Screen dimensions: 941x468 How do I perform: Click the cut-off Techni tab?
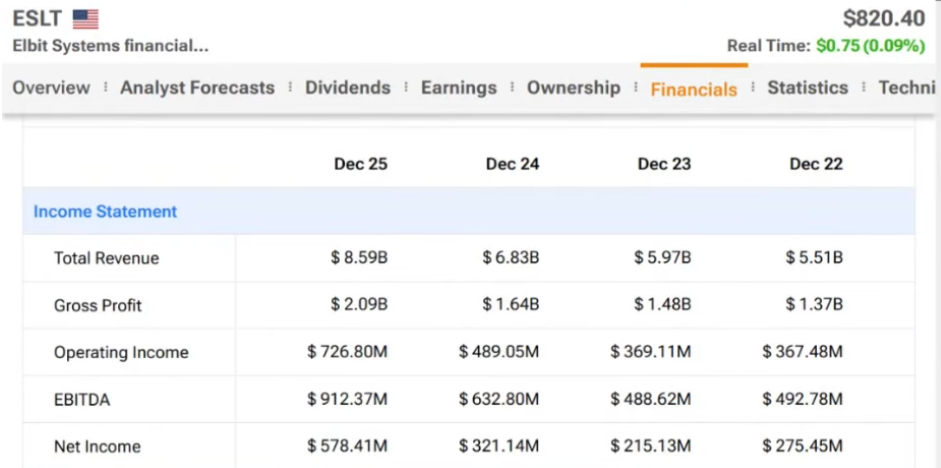point(907,88)
